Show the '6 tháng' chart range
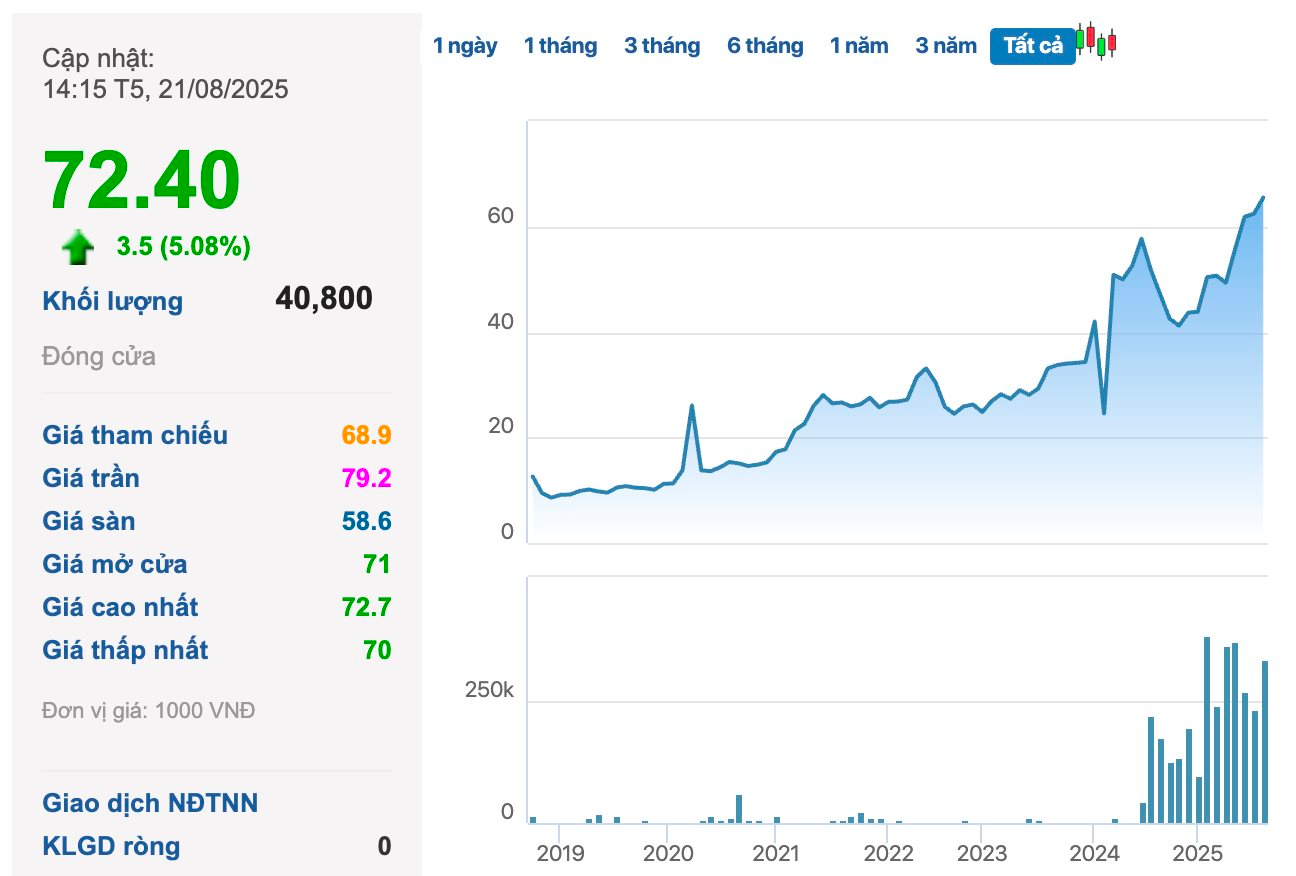The height and width of the screenshot is (876, 1296). tap(765, 46)
